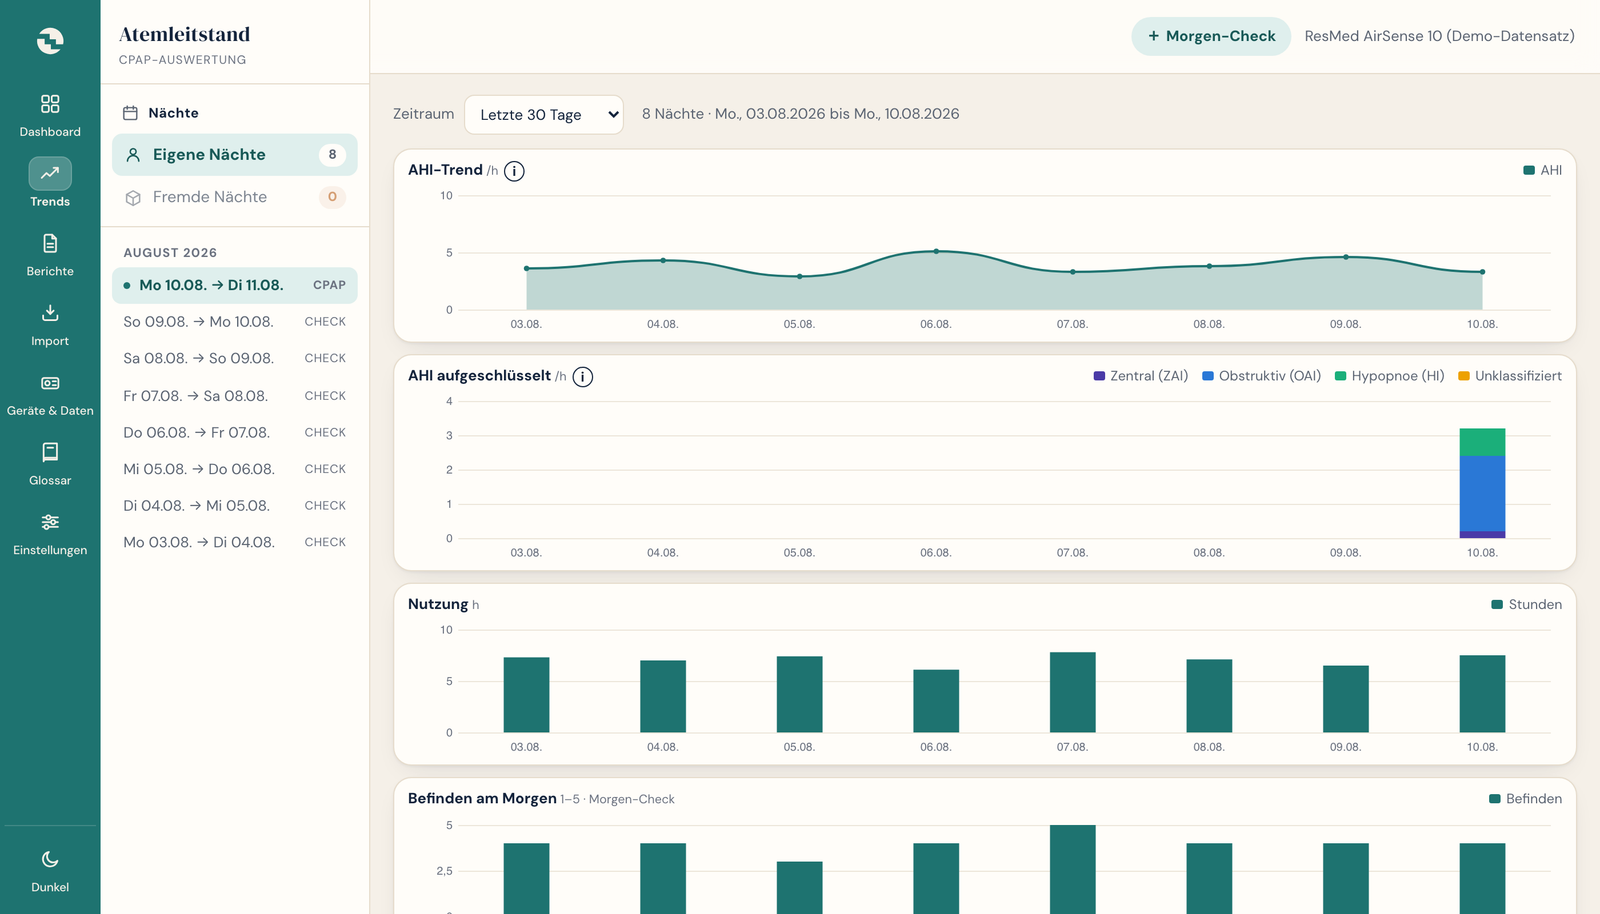Image resolution: width=1600 pixels, height=914 pixels.
Task: Select night Mo 10.08. → Di 11.08.
Action: pyautogui.click(x=235, y=285)
